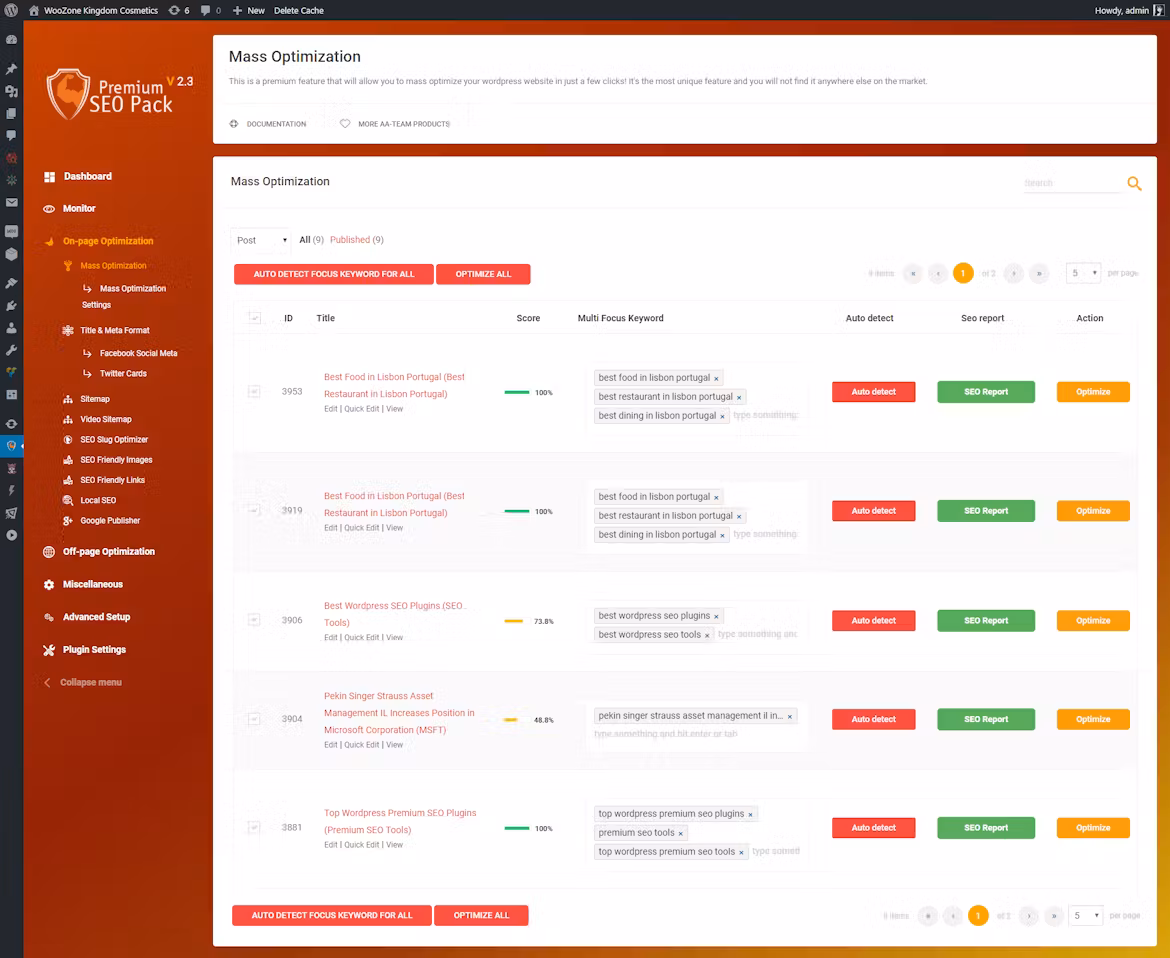
Task: Click the WordPress logo in admin bar
Action: coord(11,10)
